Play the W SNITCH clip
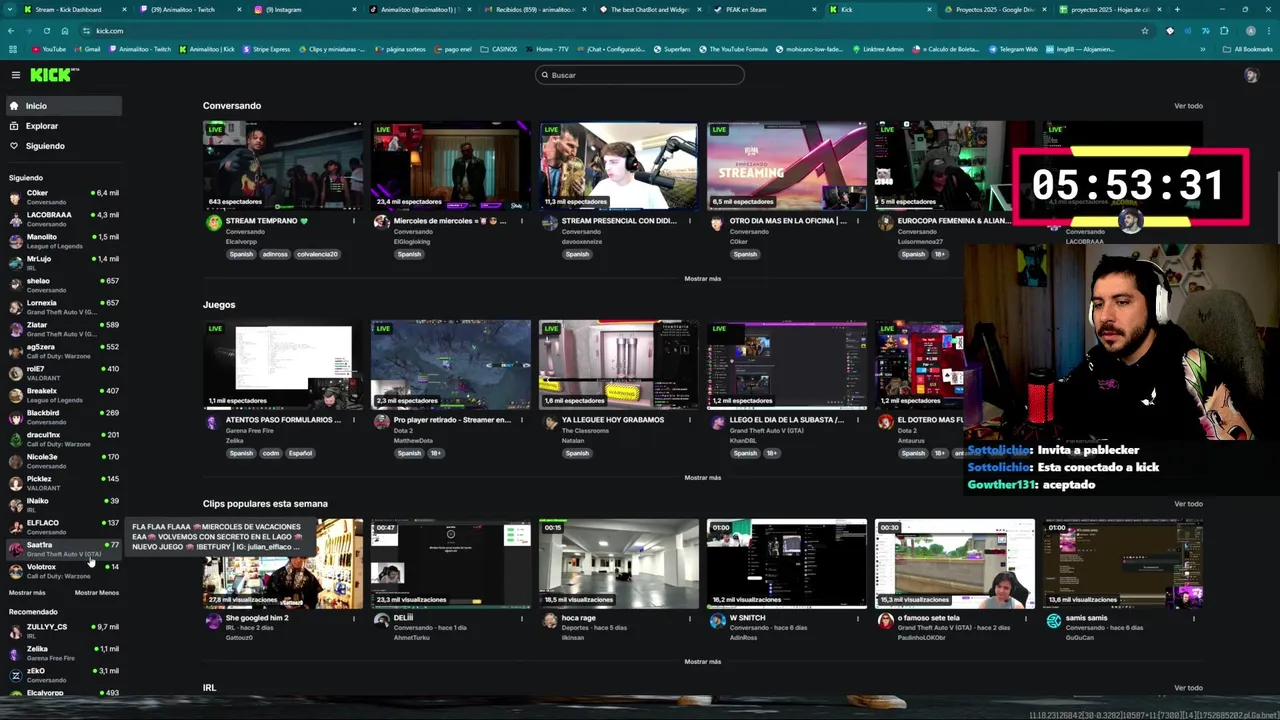The width and height of the screenshot is (1280, 720). pos(787,563)
